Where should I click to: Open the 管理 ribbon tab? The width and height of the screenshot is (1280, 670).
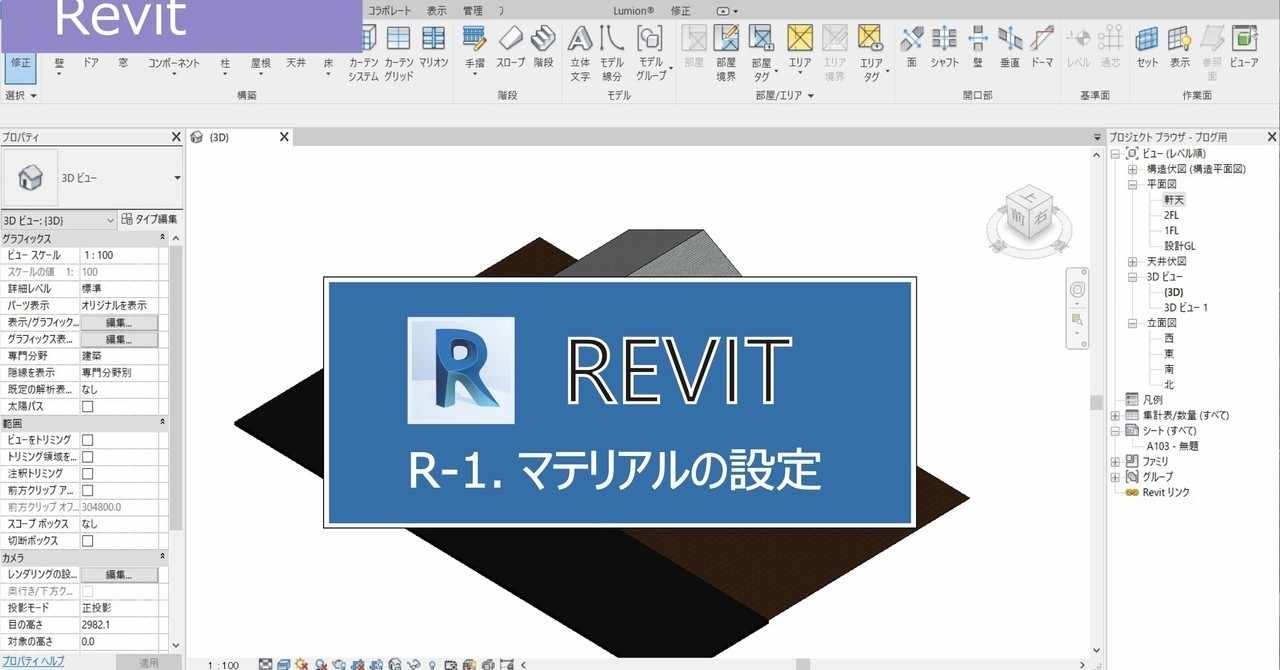(x=473, y=11)
